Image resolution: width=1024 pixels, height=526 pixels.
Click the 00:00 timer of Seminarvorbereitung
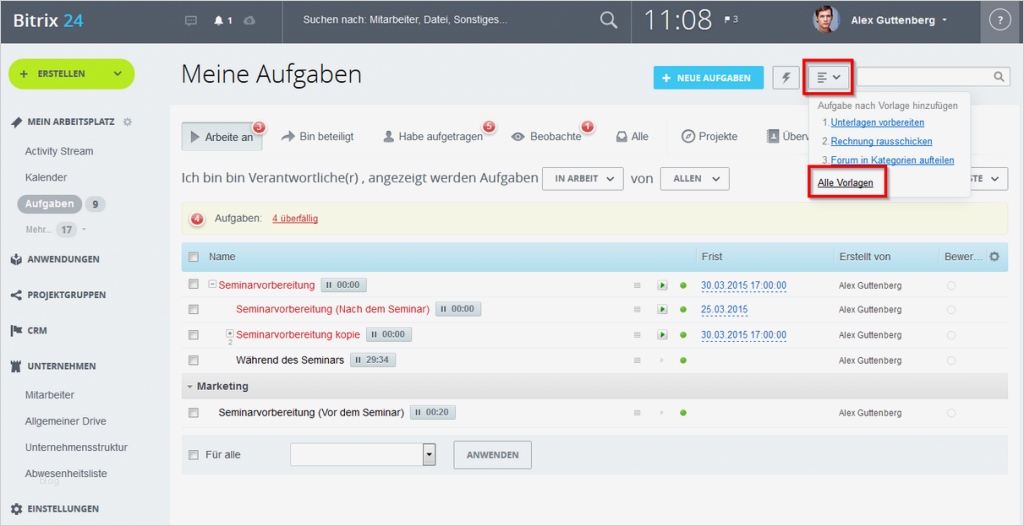344,285
